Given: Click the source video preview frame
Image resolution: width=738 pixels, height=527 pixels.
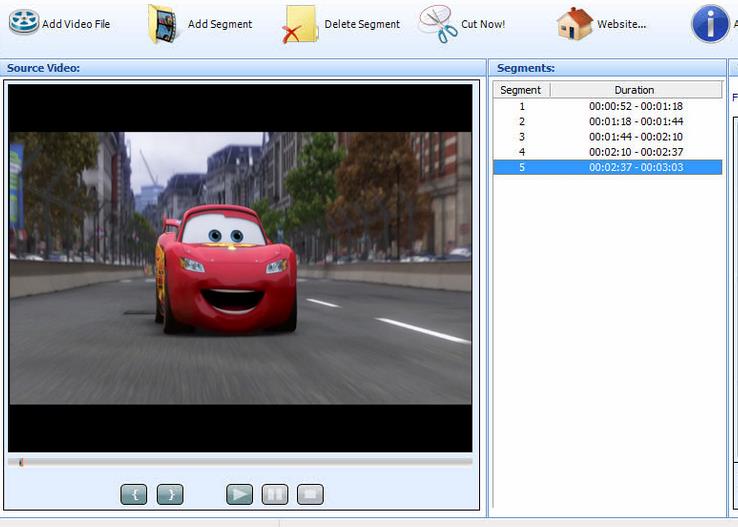Looking at the screenshot, I should point(240,268).
